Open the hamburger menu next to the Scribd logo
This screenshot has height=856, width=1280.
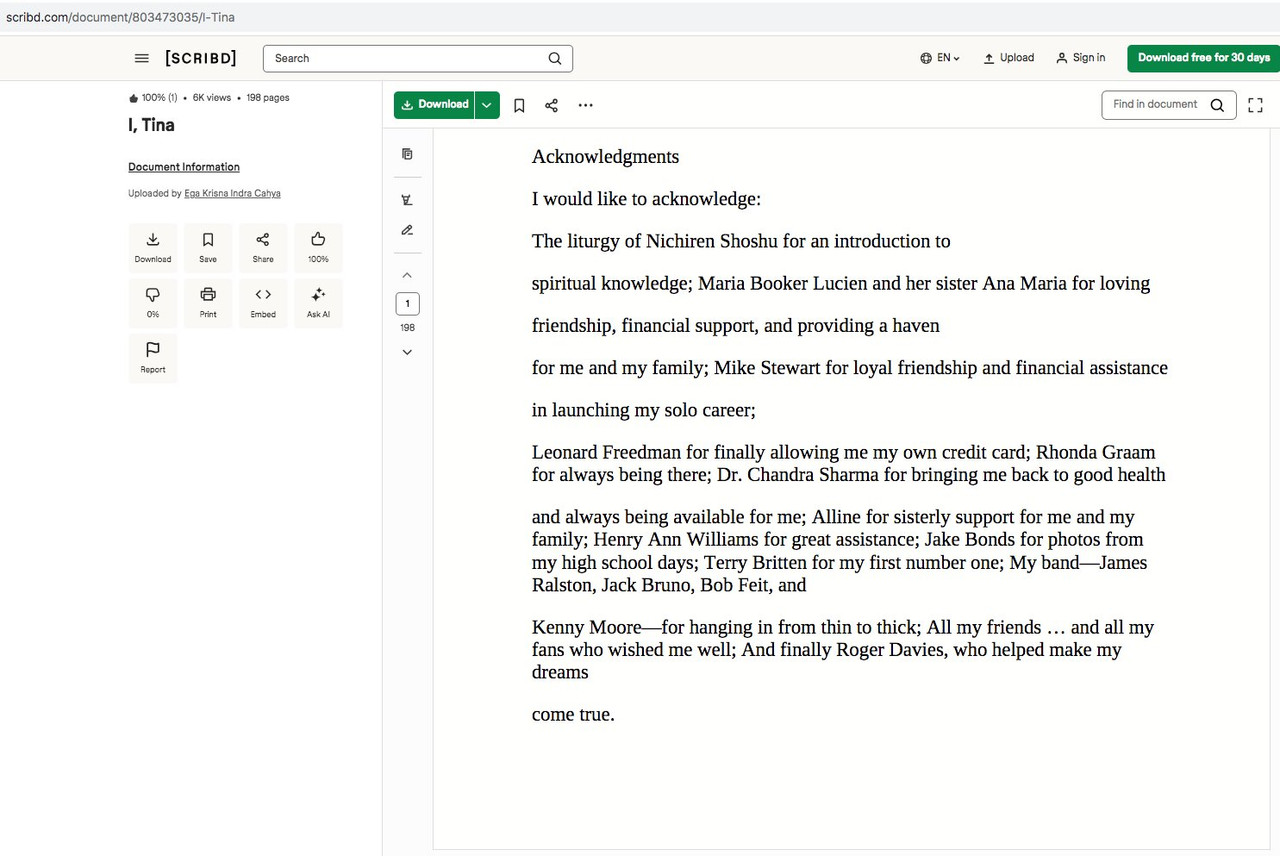[141, 58]
